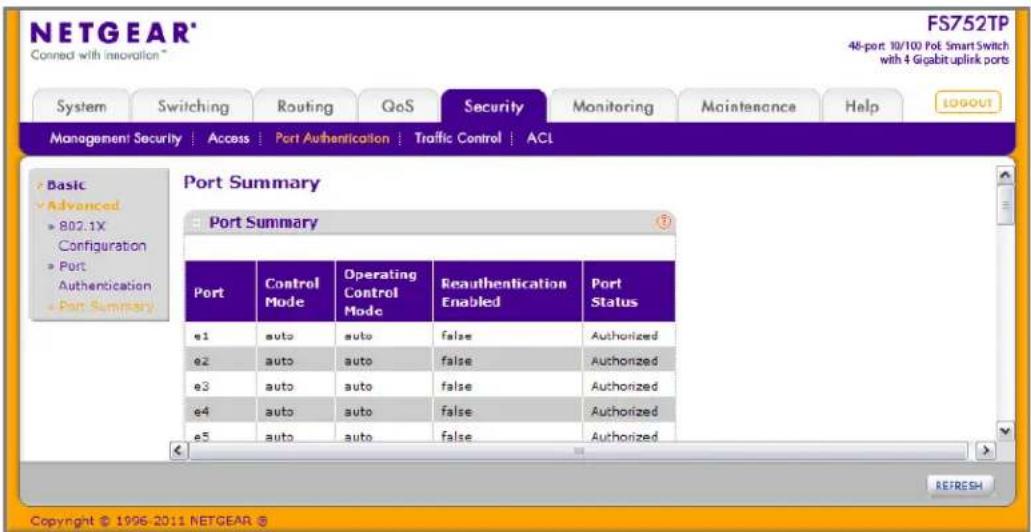The image size is (1031, 532).
Task: Open the Help tab
Action: (862, 107)
